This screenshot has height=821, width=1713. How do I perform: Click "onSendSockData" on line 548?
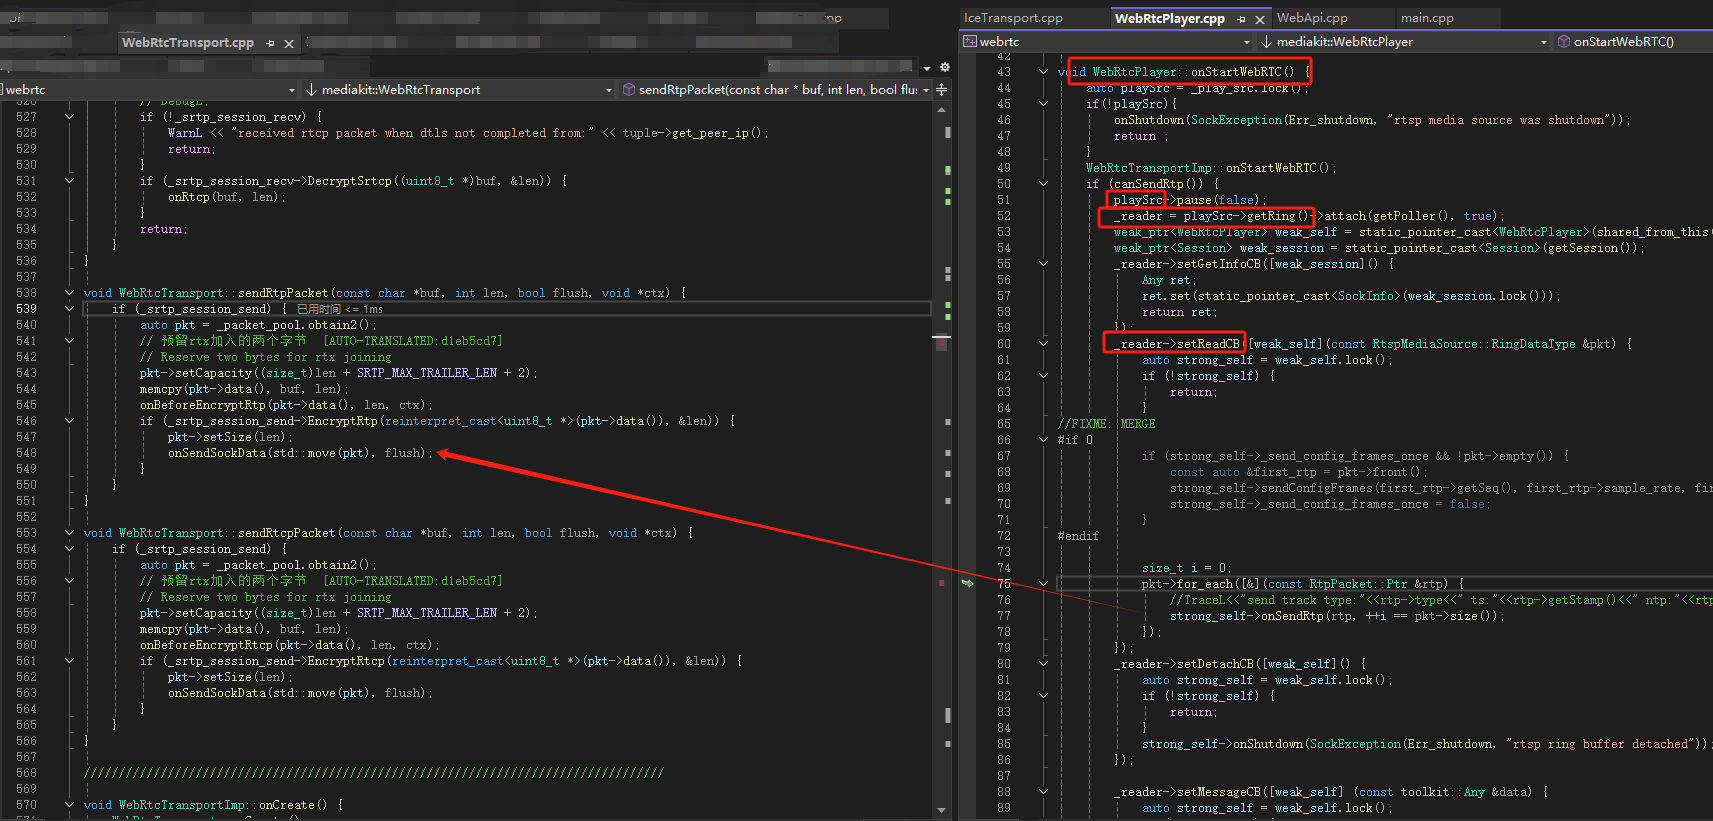pos(217,453)
